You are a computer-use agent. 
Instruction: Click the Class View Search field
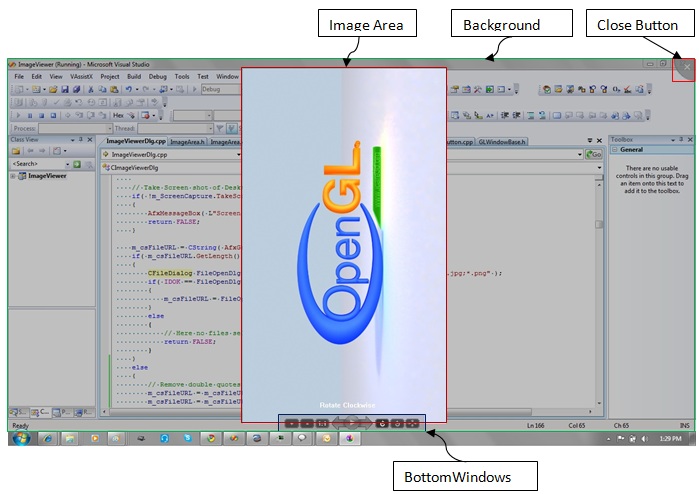(x=37, y=165)
